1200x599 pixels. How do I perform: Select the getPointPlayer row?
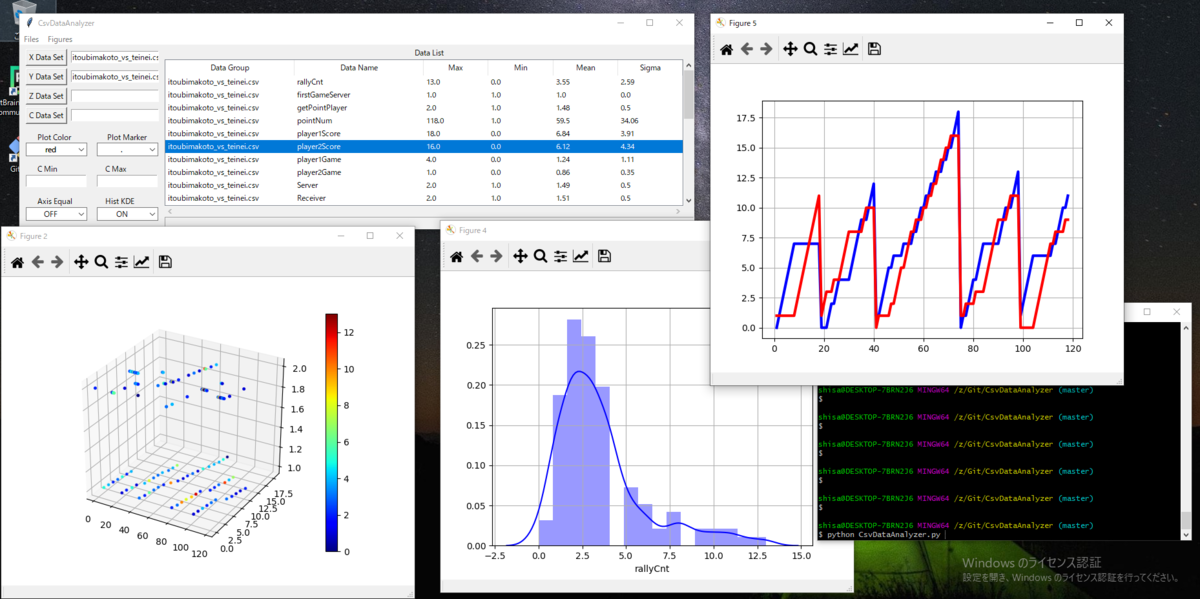coord(424,107)
